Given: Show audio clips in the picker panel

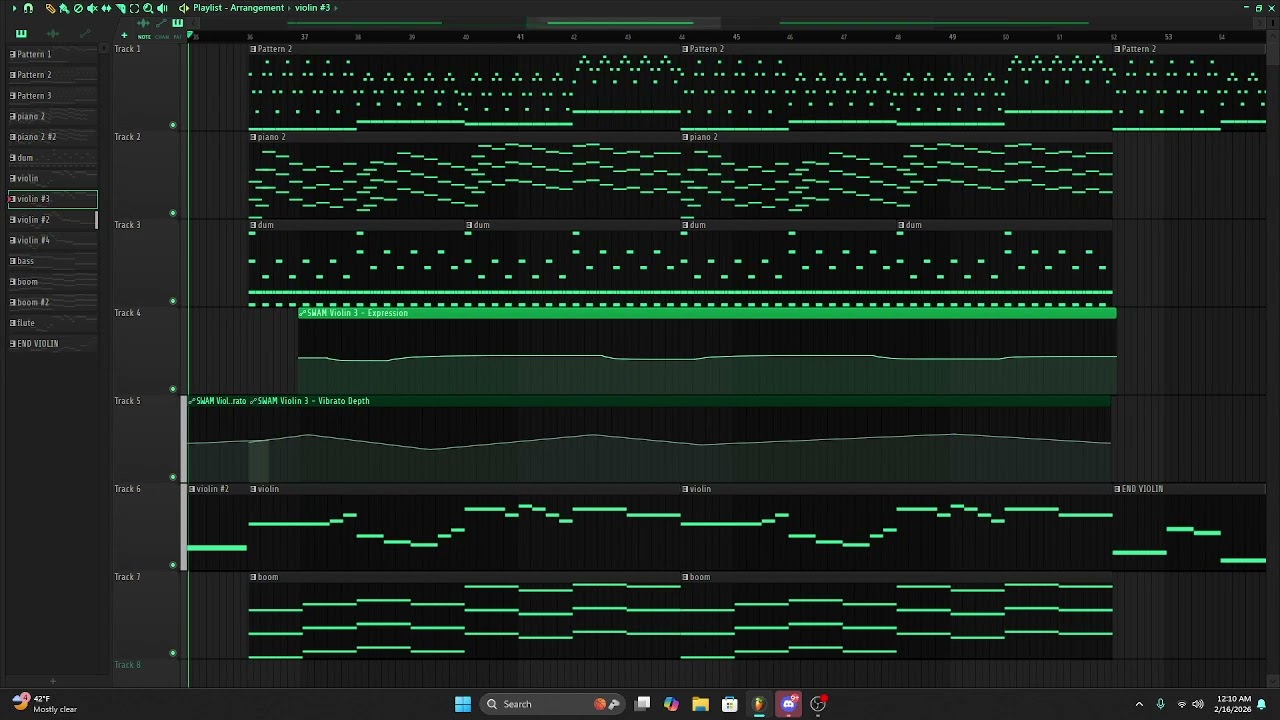Looking at the screenshot, I should (53, 34).
